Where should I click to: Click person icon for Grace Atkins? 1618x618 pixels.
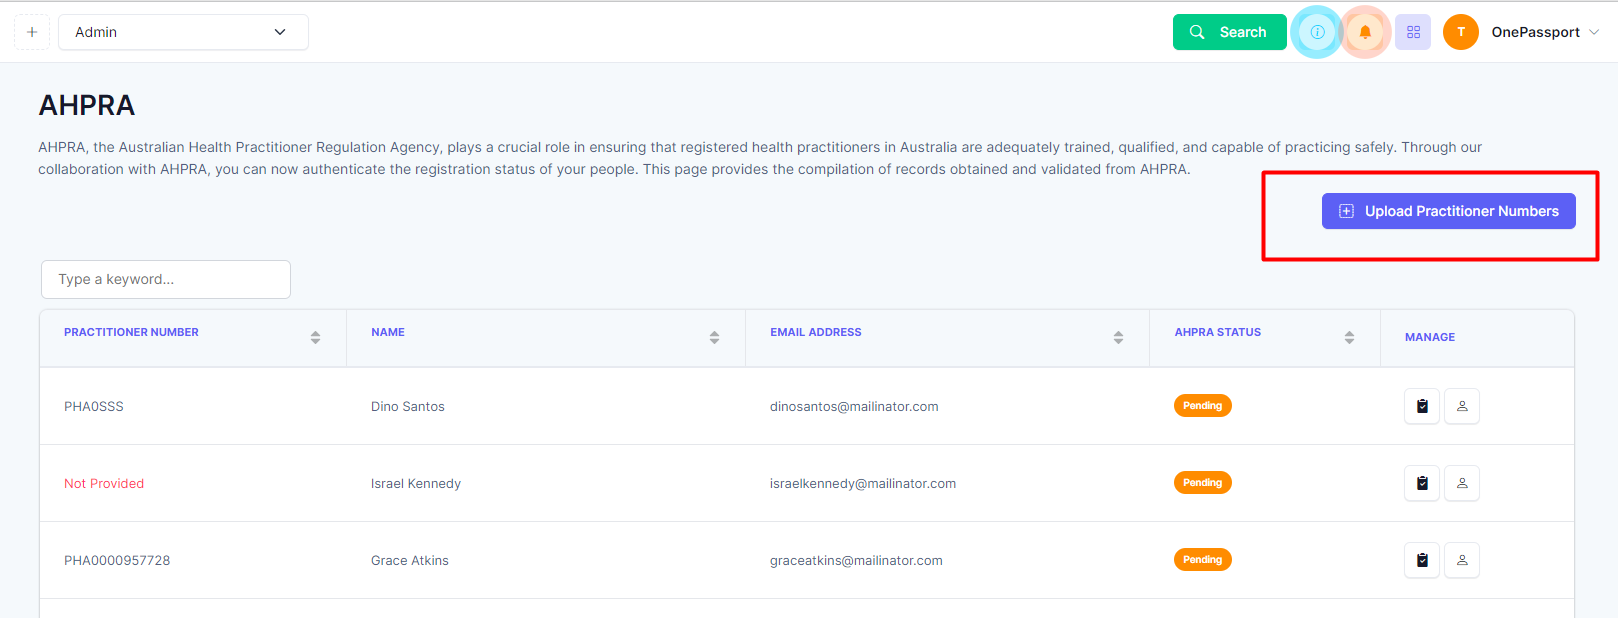click(x=1462, y=560)
